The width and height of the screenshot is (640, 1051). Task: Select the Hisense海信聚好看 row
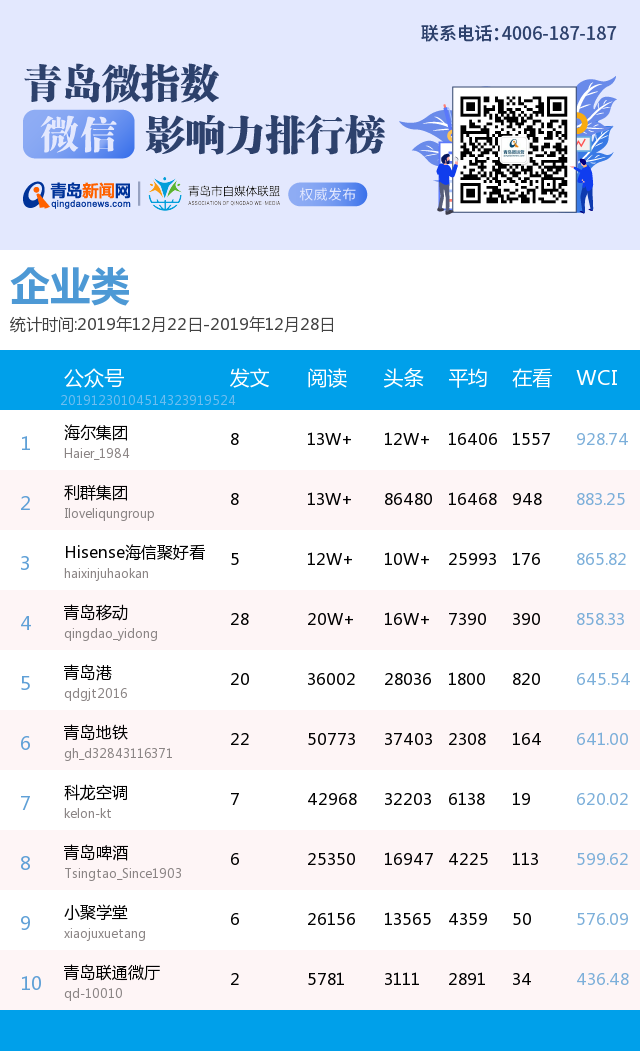(x=134, y=553)
